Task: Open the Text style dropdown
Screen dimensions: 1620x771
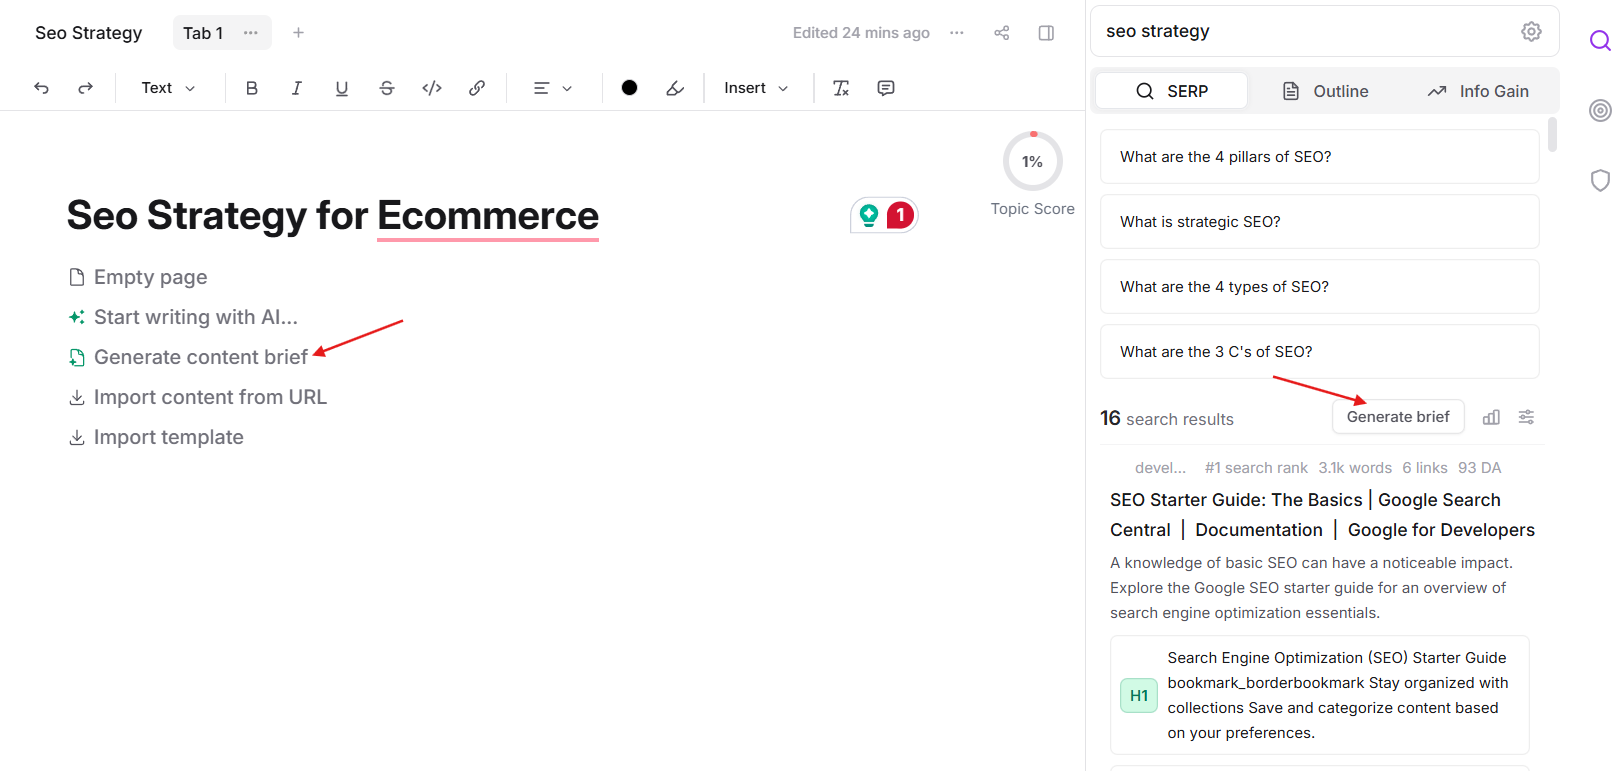Action: click(168, 88)
